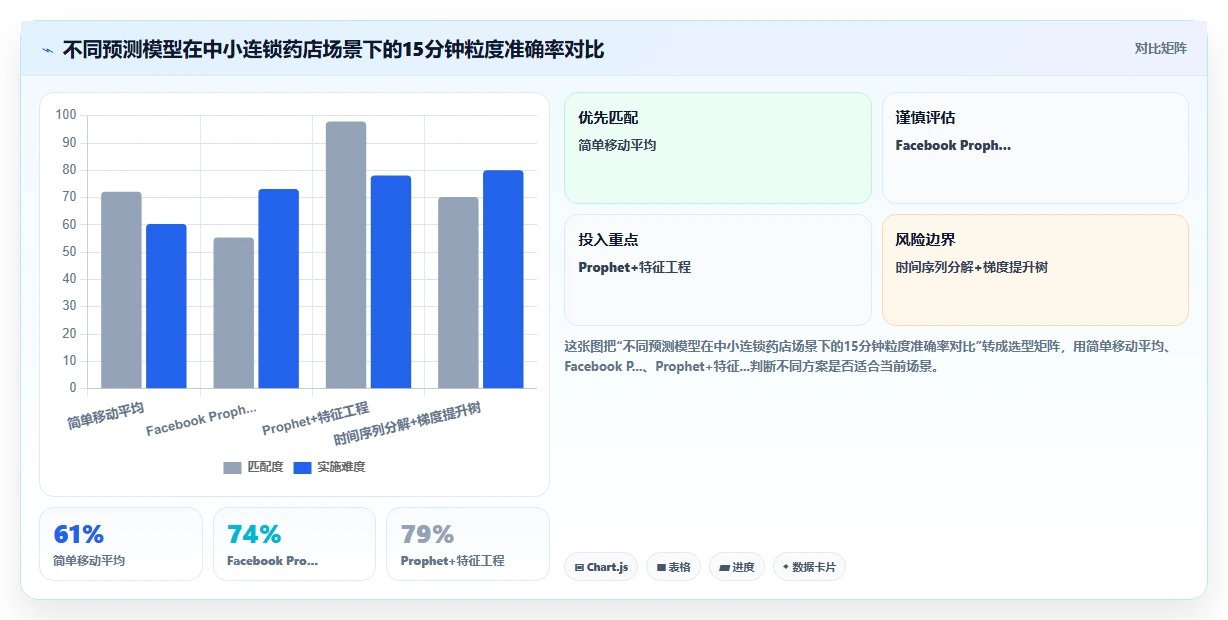Click the x-axis label 时间序列分解+梯度提升树
This screenshot has width=1228, height=620.
408,424
